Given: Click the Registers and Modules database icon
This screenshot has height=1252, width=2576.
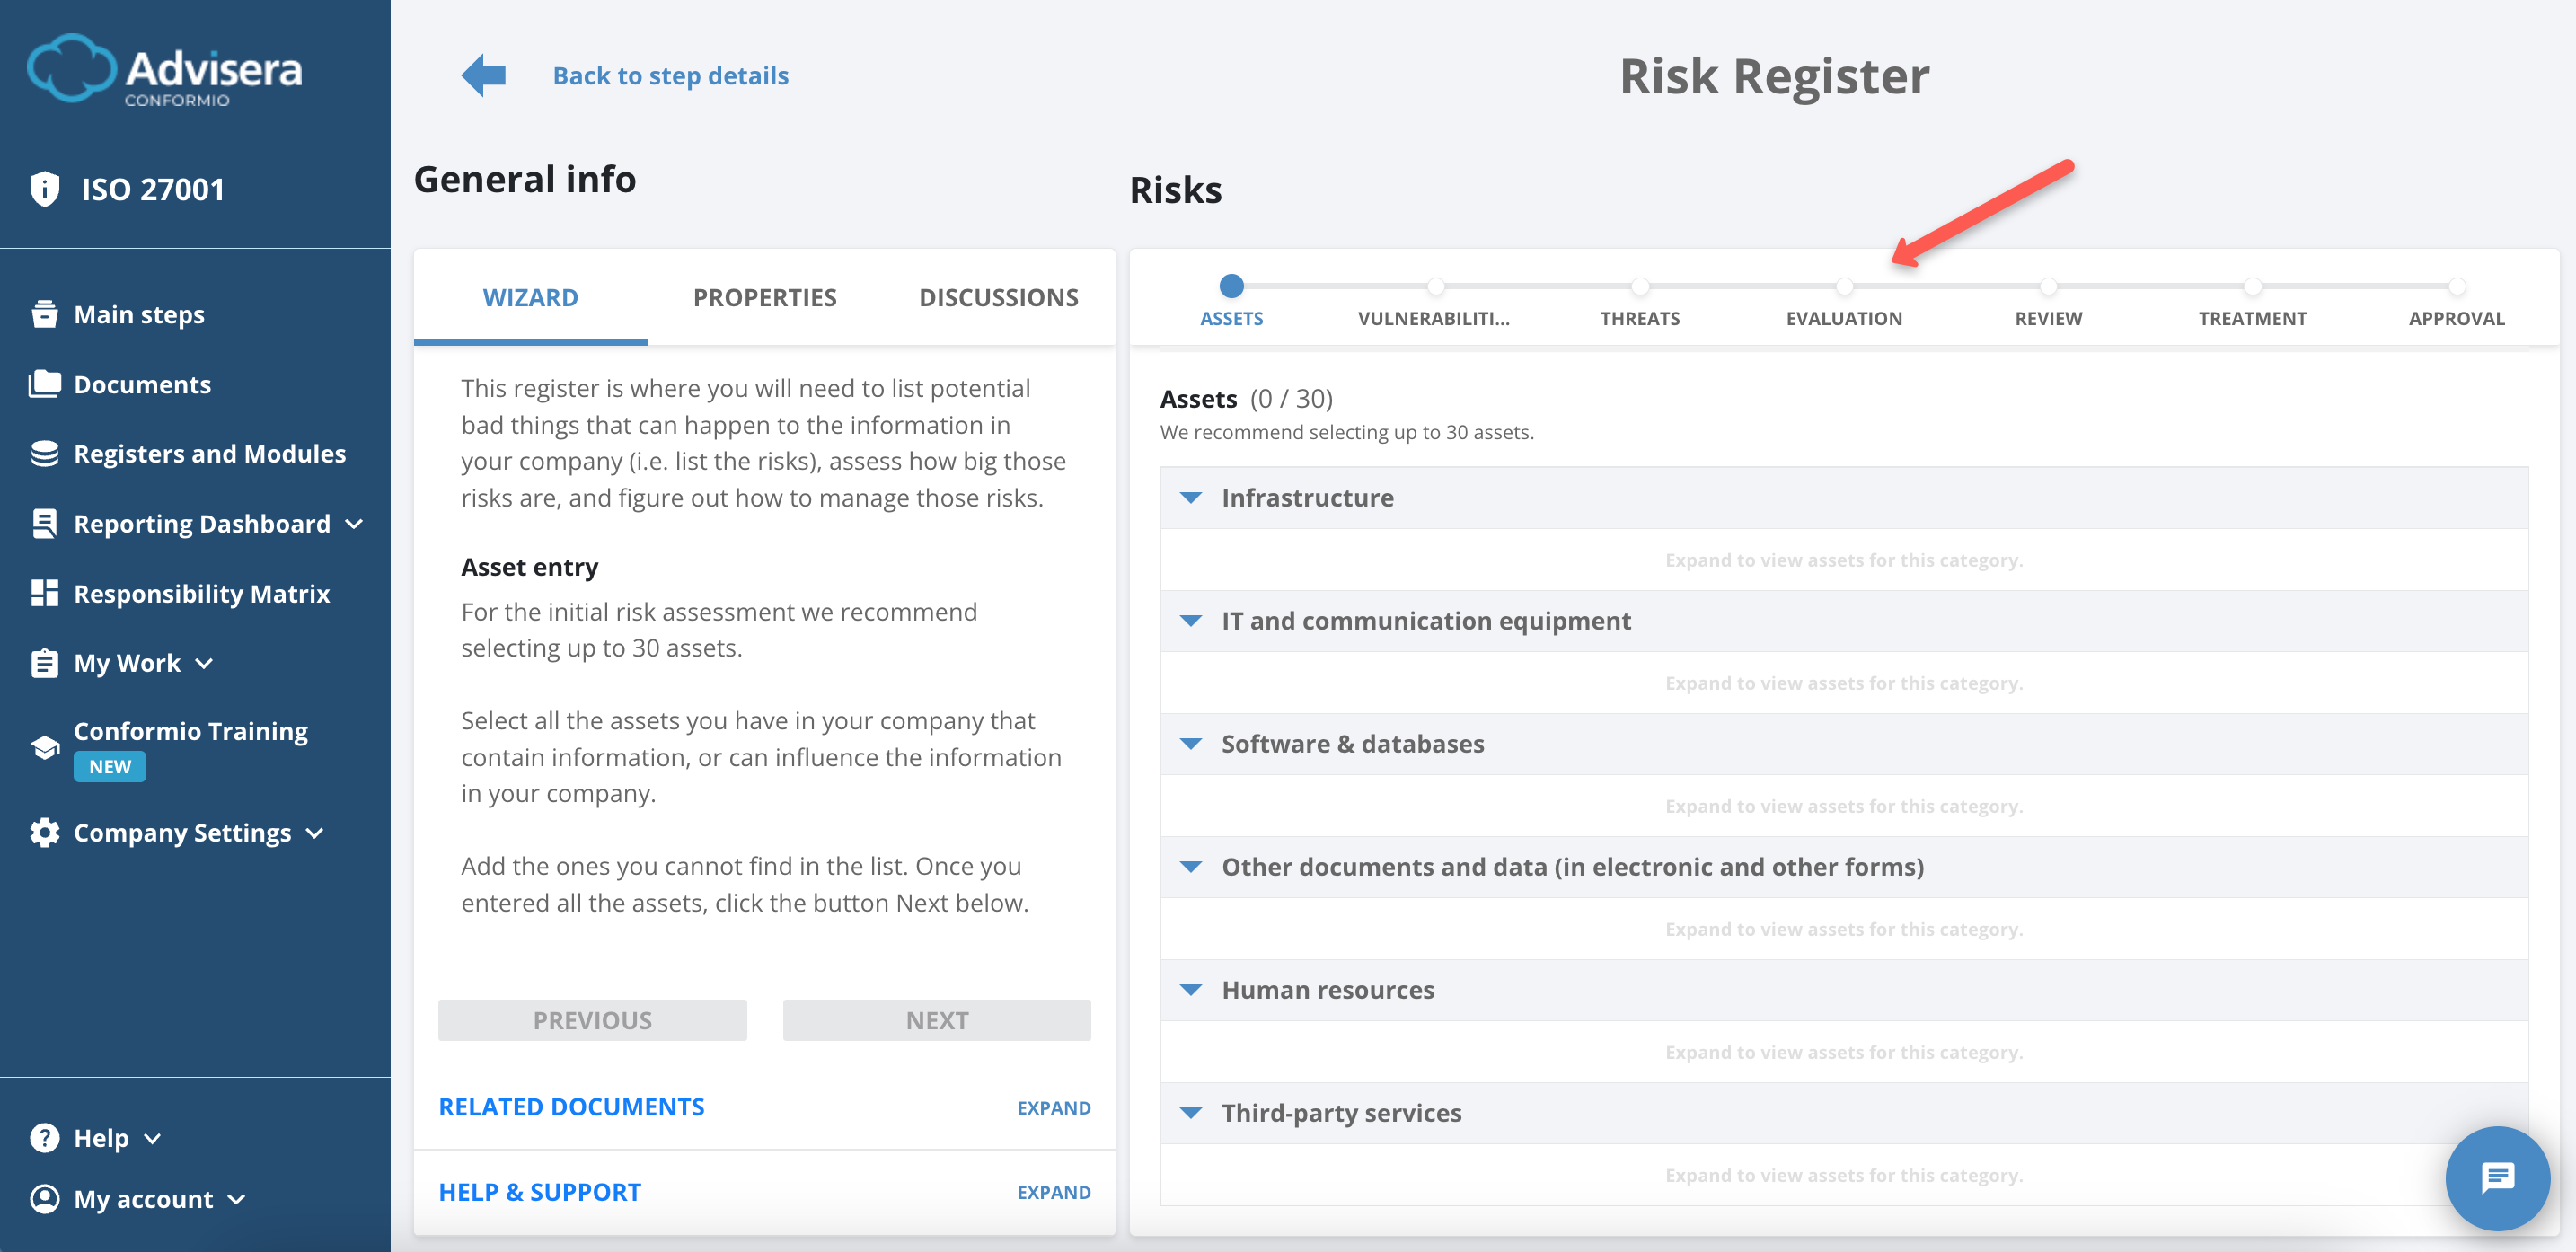Looking at the screenshot, I should [x=45, y=453].
